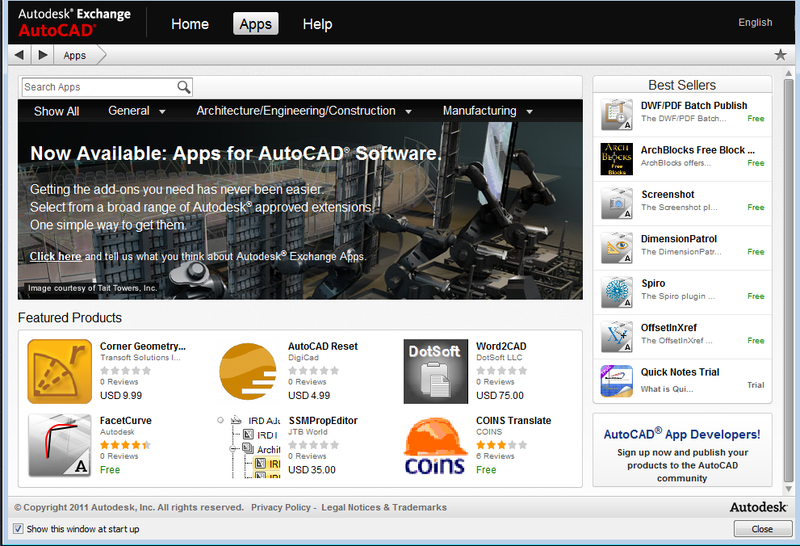The image size is (800, 546).
Task: Click the Corner Geometry star rating
Action: (x=125, y=370)
